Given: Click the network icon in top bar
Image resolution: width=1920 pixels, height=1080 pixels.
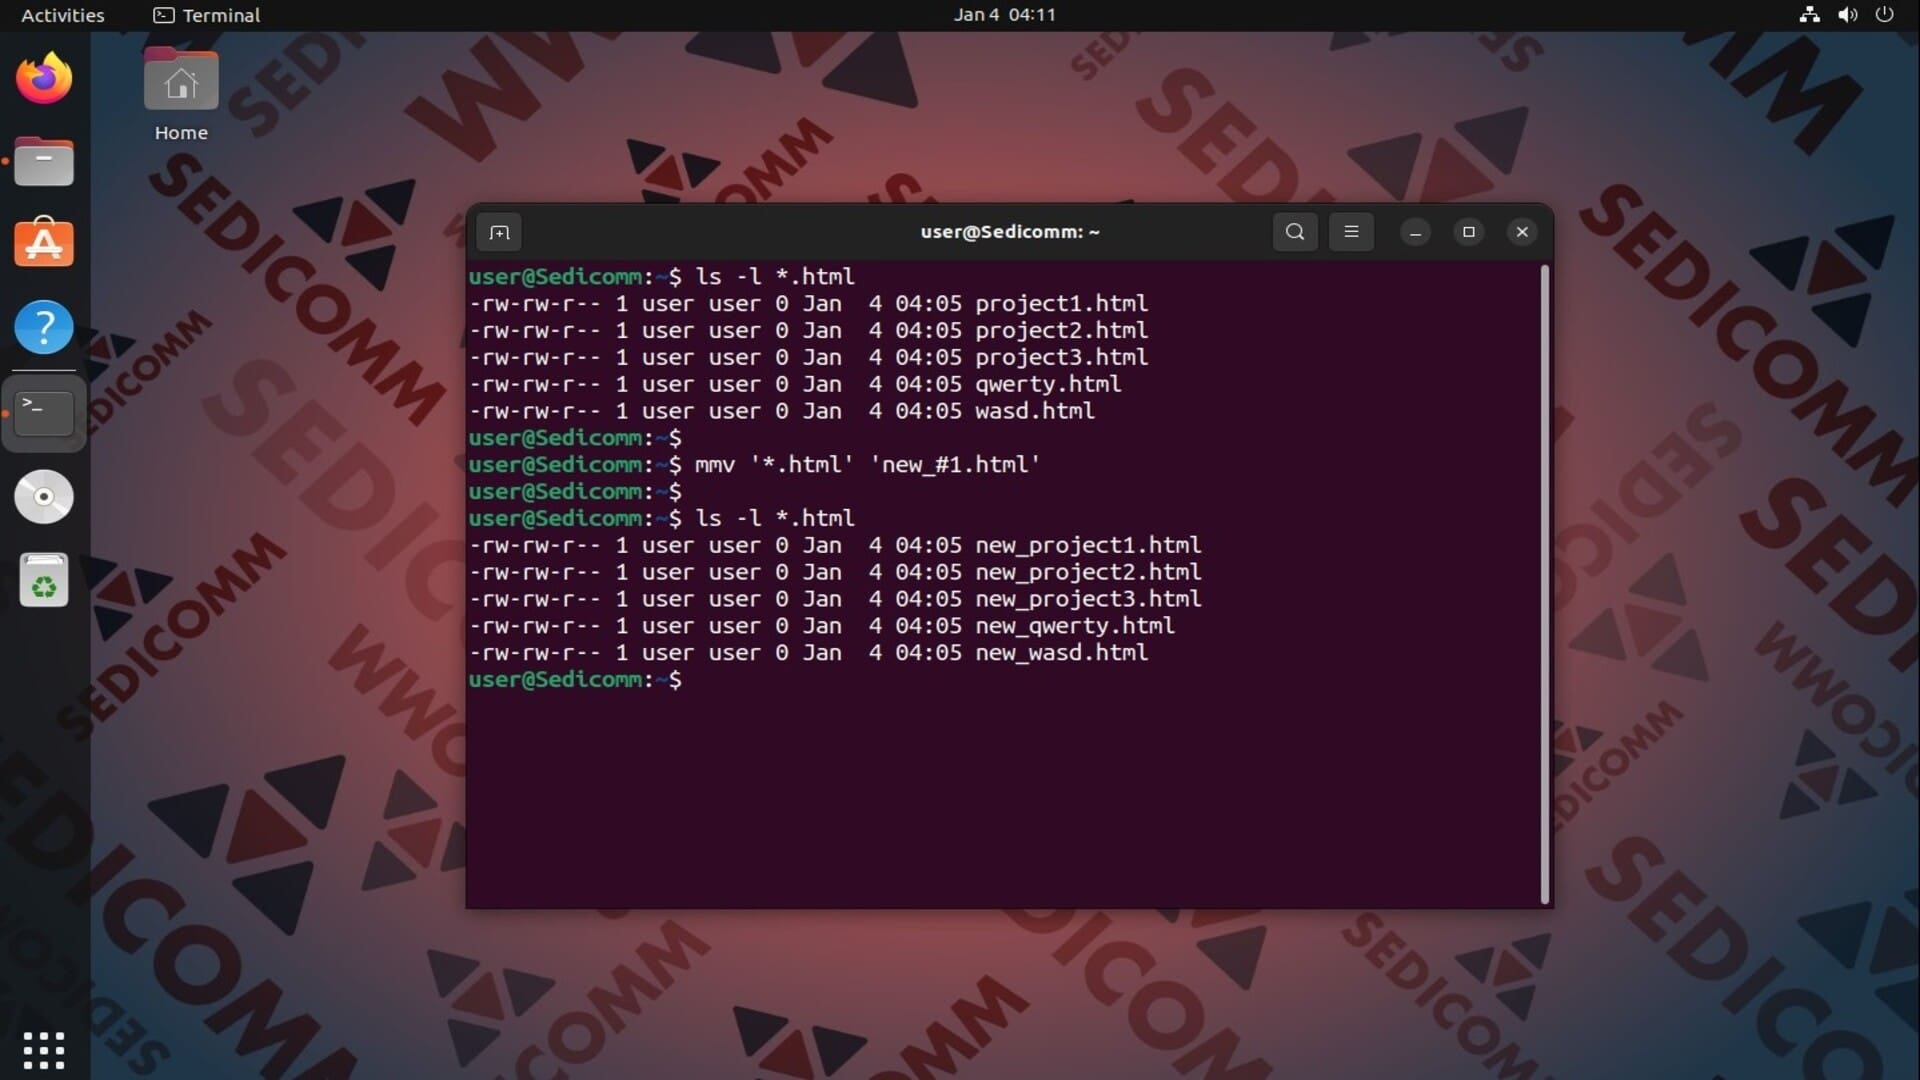Looking at the screenshot, I should pyautogui.click(x=1809, y=15).
